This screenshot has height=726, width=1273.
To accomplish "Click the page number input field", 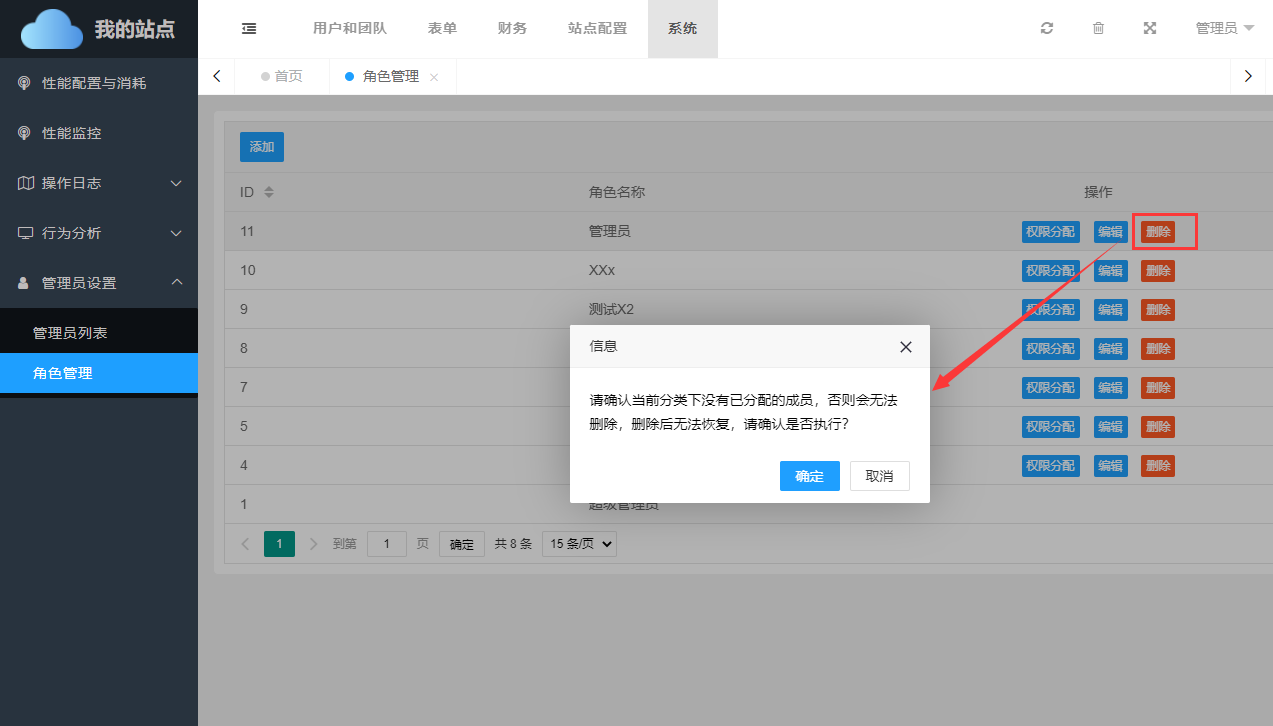I will coord(387,544).
